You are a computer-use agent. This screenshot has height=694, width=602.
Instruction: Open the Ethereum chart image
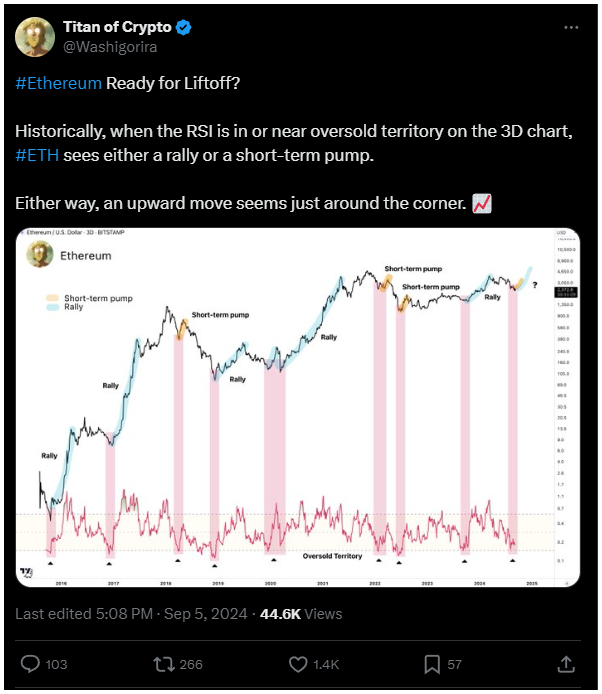point(298,408)
